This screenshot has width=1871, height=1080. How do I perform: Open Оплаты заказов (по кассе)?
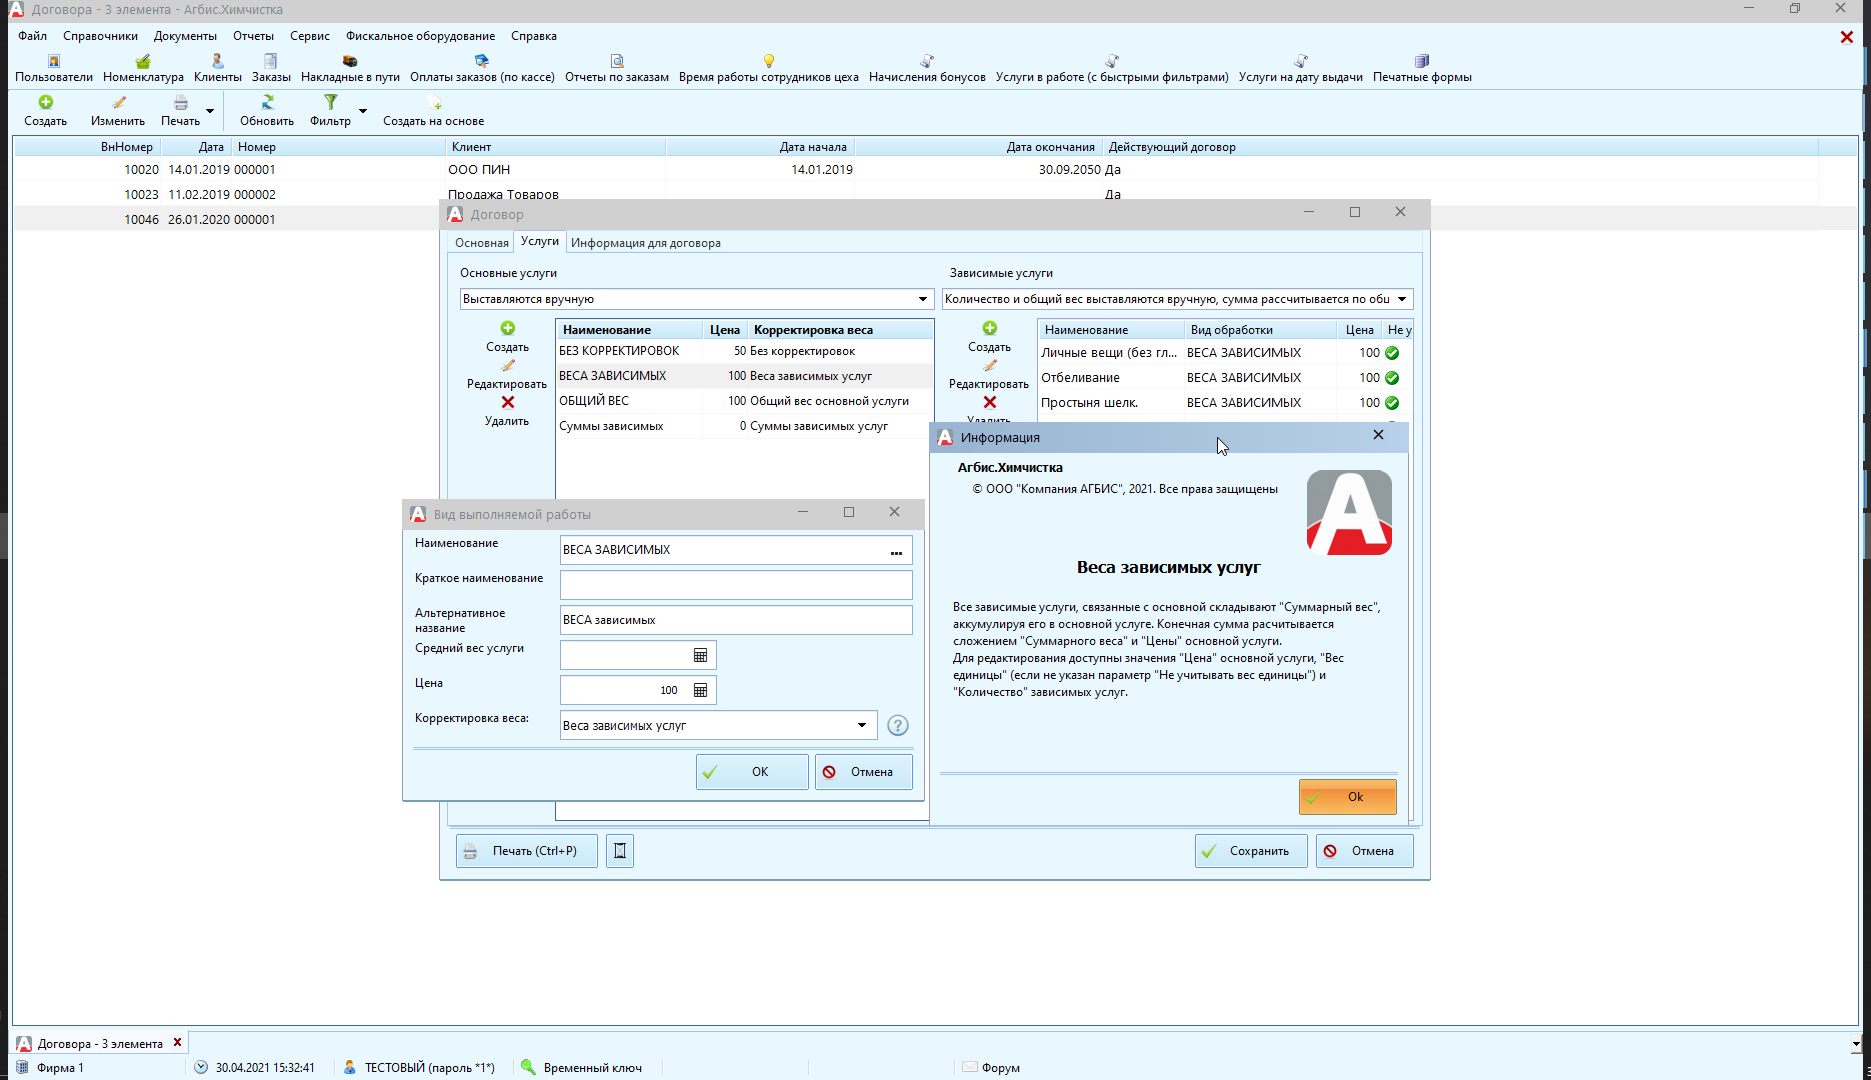482,68
